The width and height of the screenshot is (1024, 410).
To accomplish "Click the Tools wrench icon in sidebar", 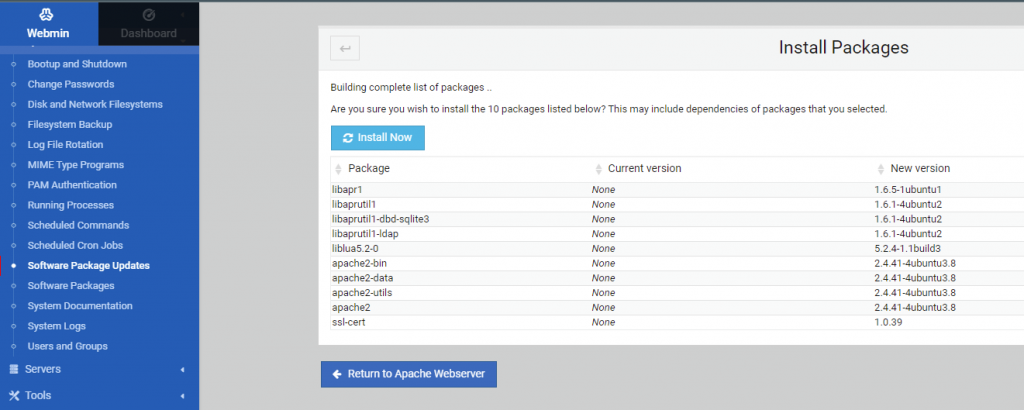I will pyautogui.click(x=14, y=395).
